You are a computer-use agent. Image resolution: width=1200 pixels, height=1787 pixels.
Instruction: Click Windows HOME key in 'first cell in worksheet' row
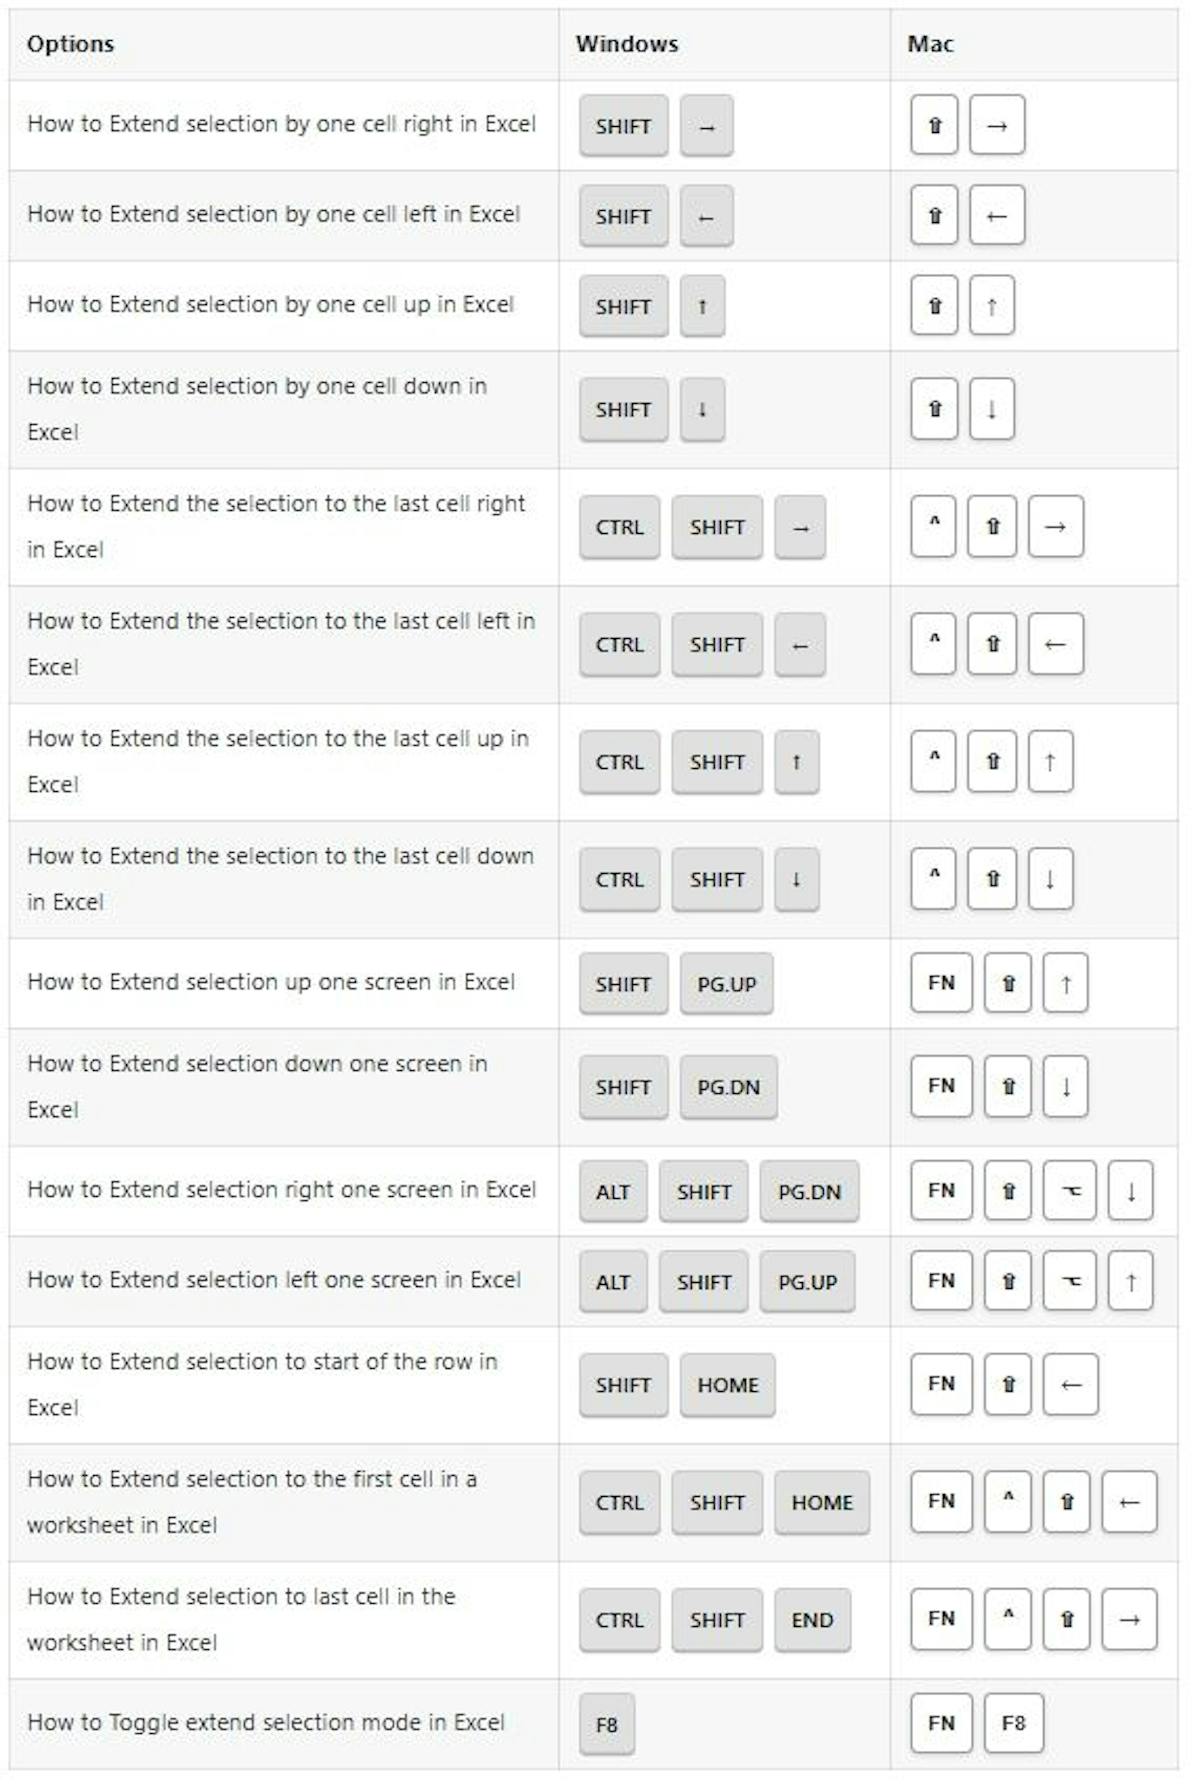[x=822, y=1502]
